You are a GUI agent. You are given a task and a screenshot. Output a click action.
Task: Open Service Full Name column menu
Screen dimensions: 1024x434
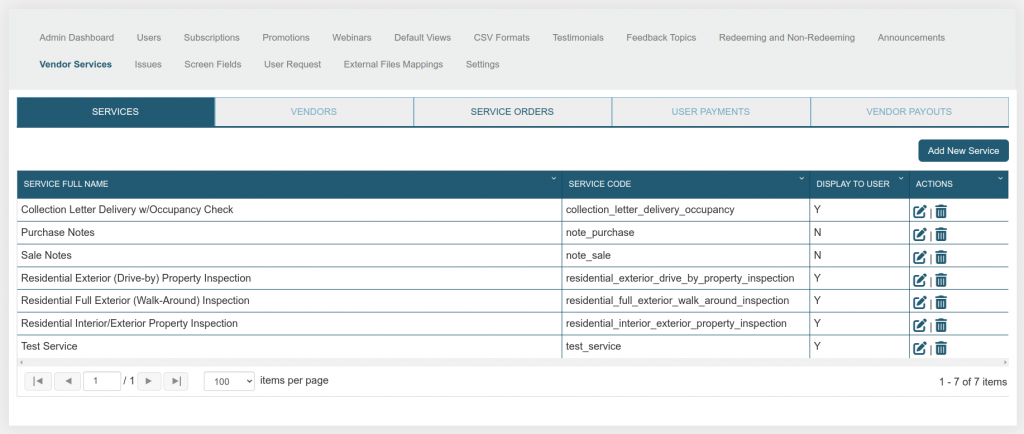[x=554, y=179]
